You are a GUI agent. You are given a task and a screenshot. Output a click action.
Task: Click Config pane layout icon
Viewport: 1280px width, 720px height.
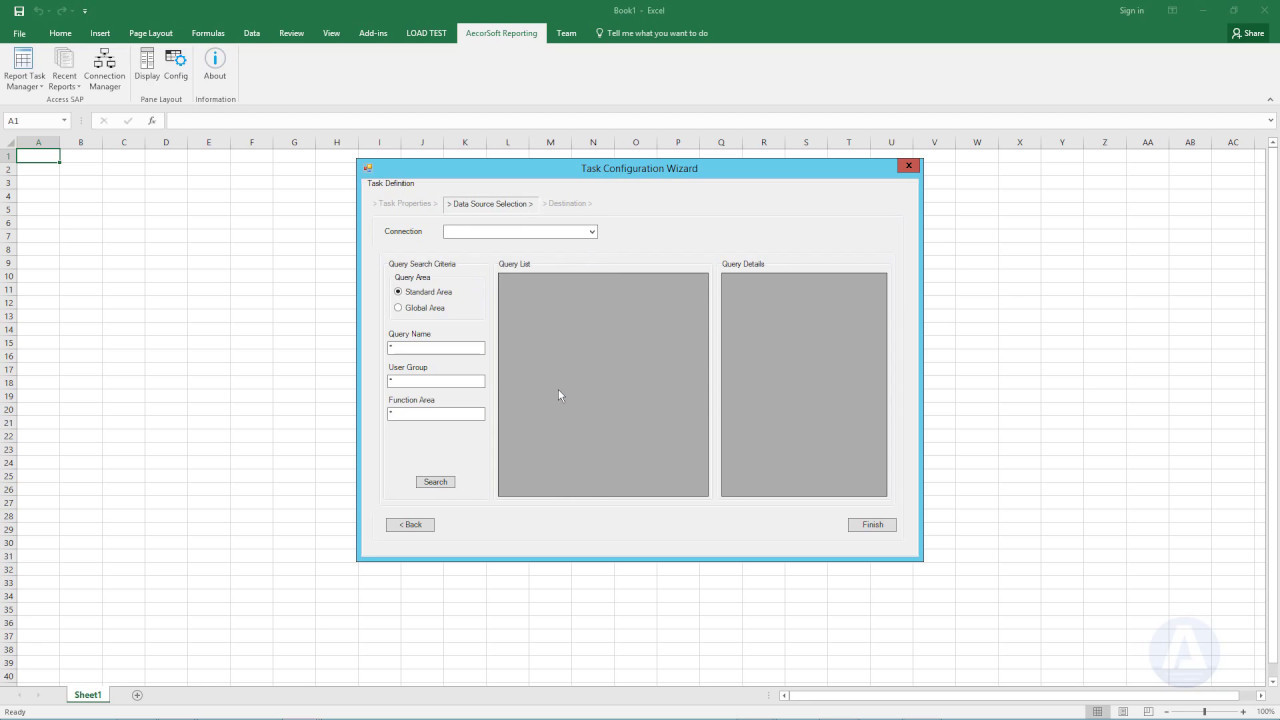[176, 64]
